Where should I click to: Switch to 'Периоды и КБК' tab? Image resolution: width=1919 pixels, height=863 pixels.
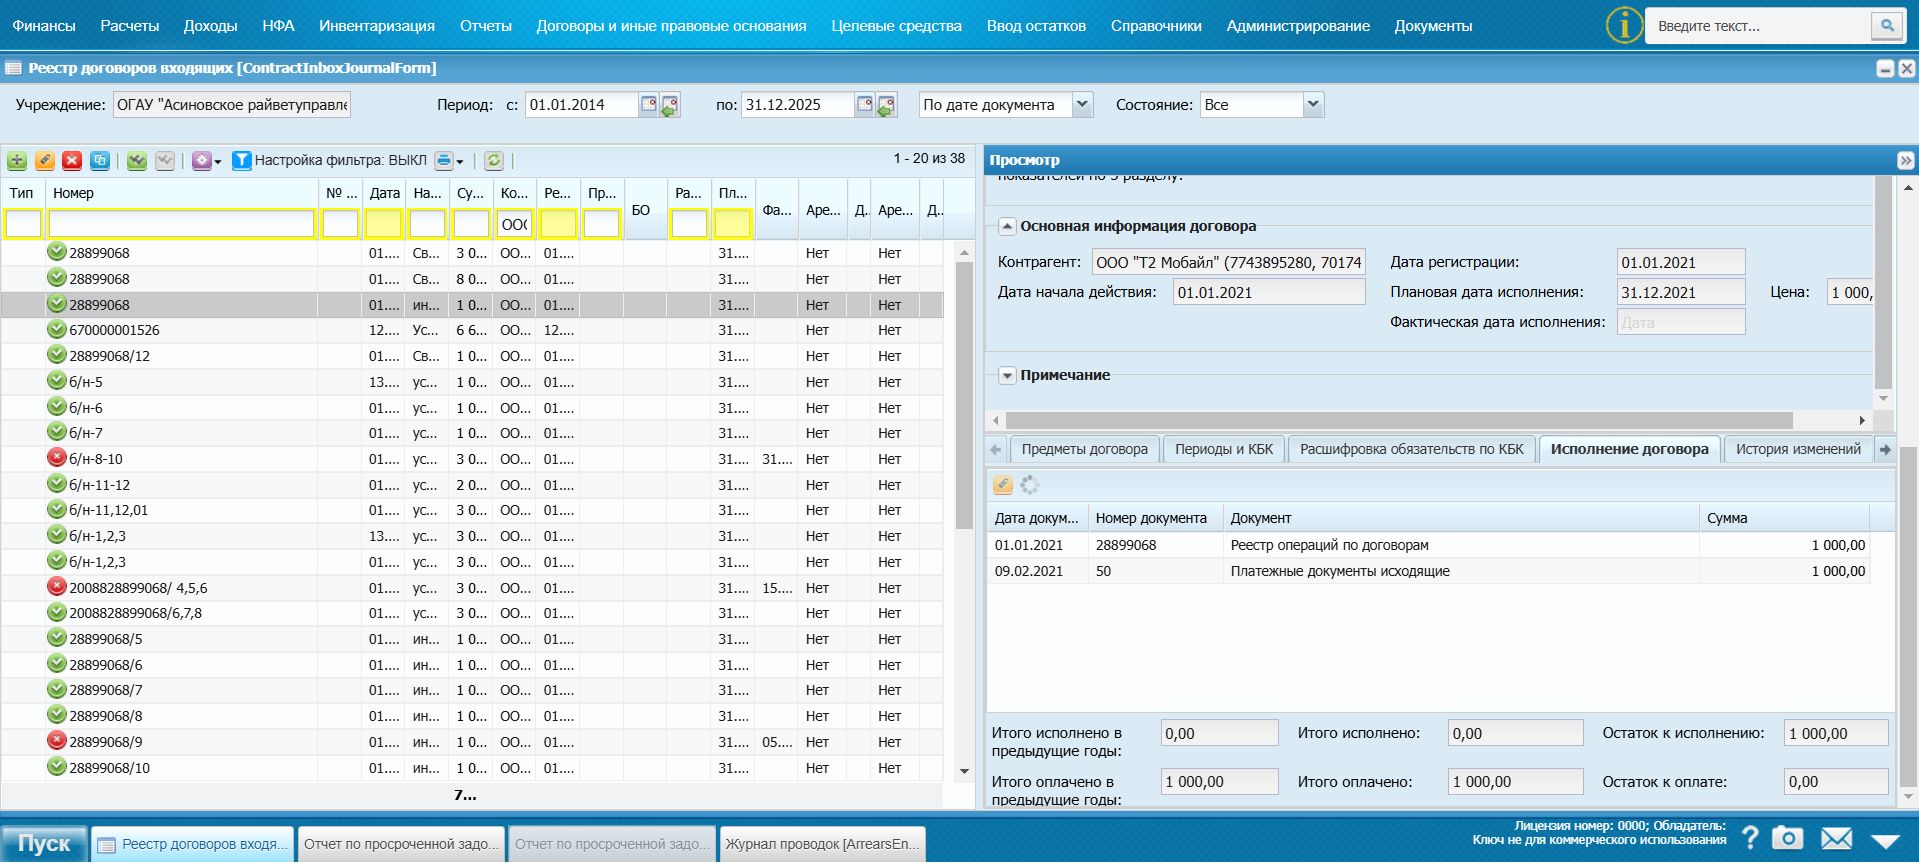(x=1223, y=449)
